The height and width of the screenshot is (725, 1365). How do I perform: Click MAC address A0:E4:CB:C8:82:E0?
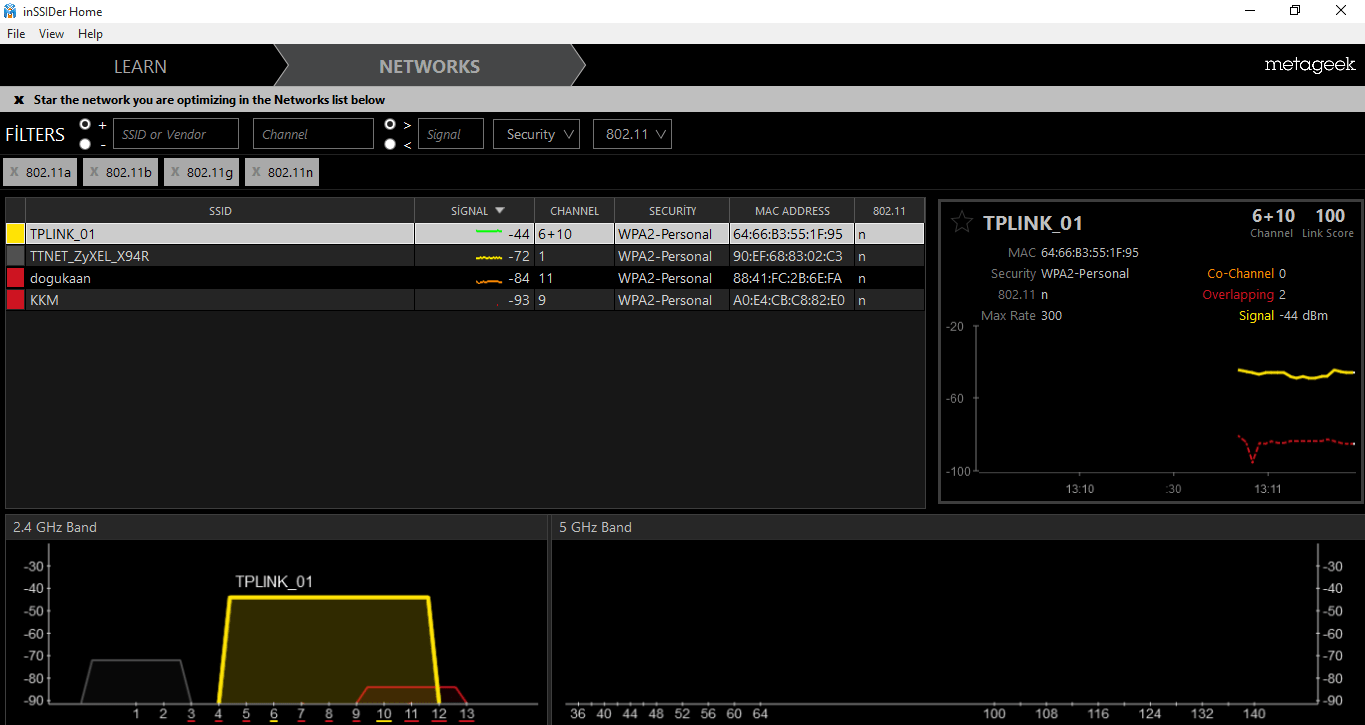[788, 300]
